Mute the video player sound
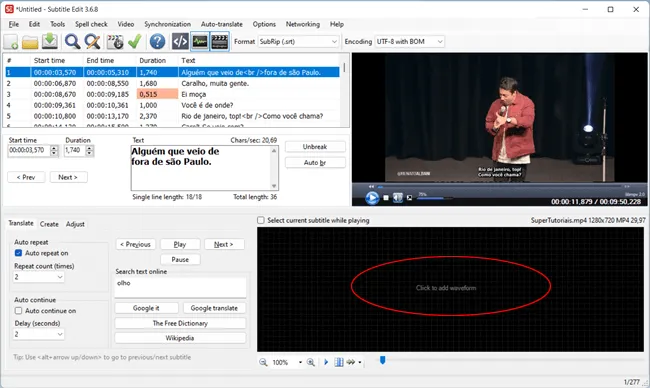 398,198
